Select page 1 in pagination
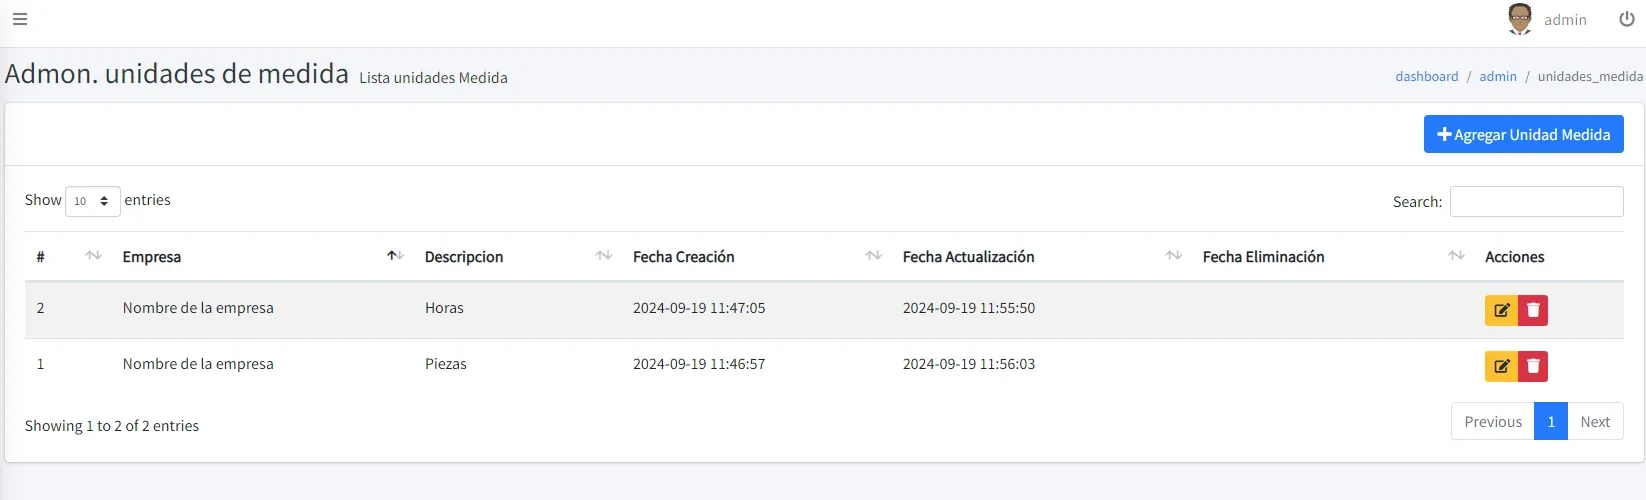Image resolution: width=1646 pixels, height=500 pixels. click(1551, 422)
